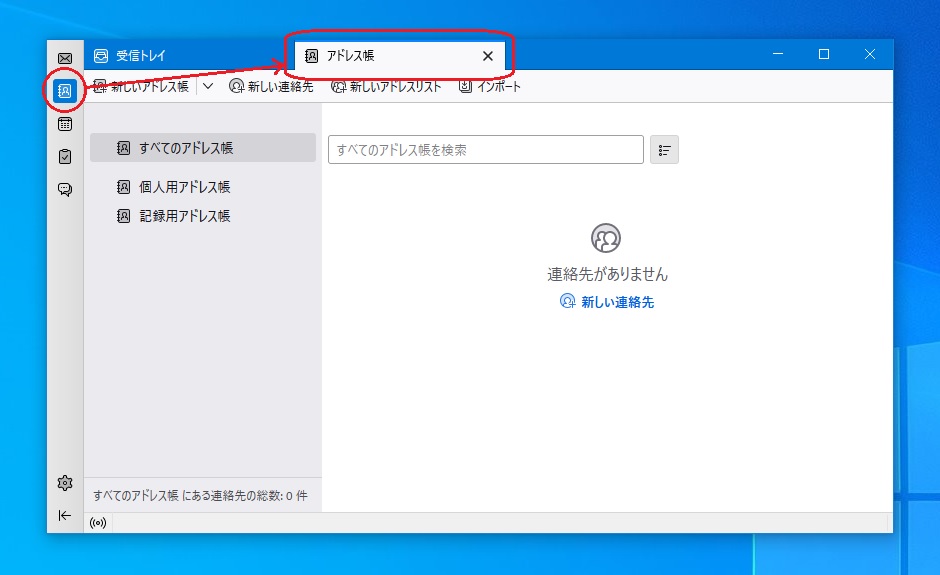Open the list display options button
The width and height of the screenshot is (940, 575).
pyautogui.click(x=664, y=150)
